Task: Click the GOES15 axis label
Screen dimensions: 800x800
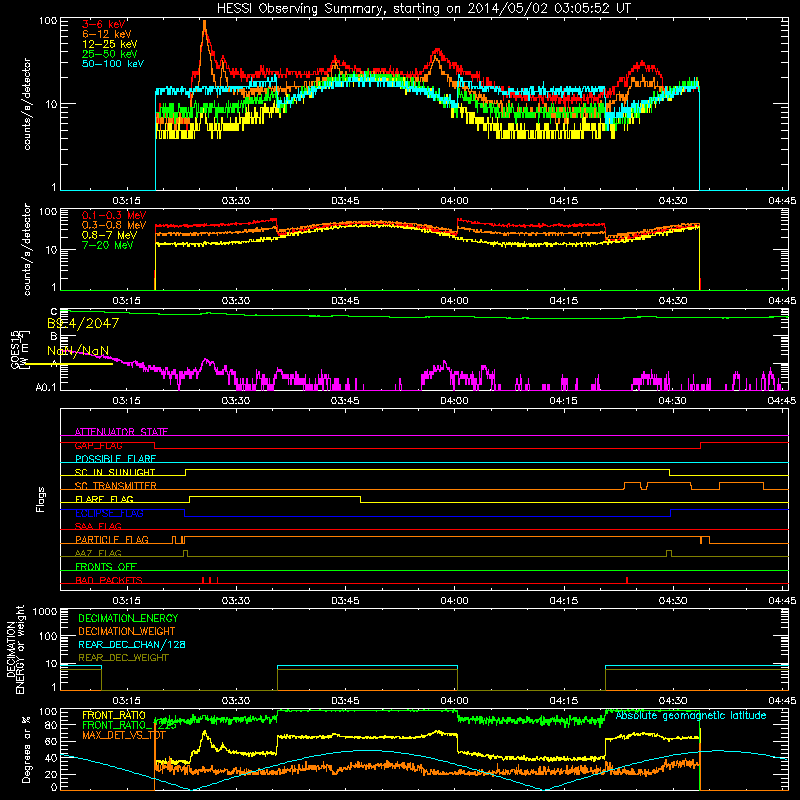Action: pyautogui.click(x=16, y=349)
